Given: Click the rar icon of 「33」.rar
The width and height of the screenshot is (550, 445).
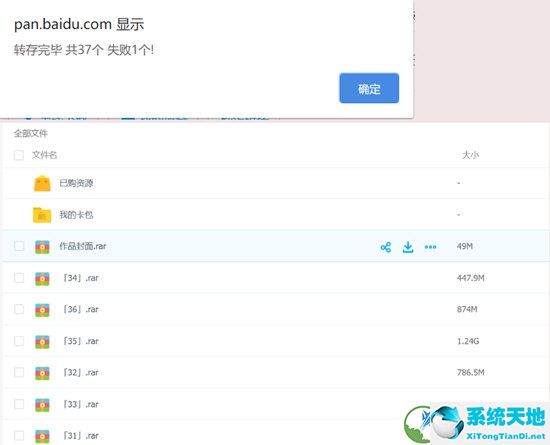Looking at the screenshot, I should tap(42, 405).
